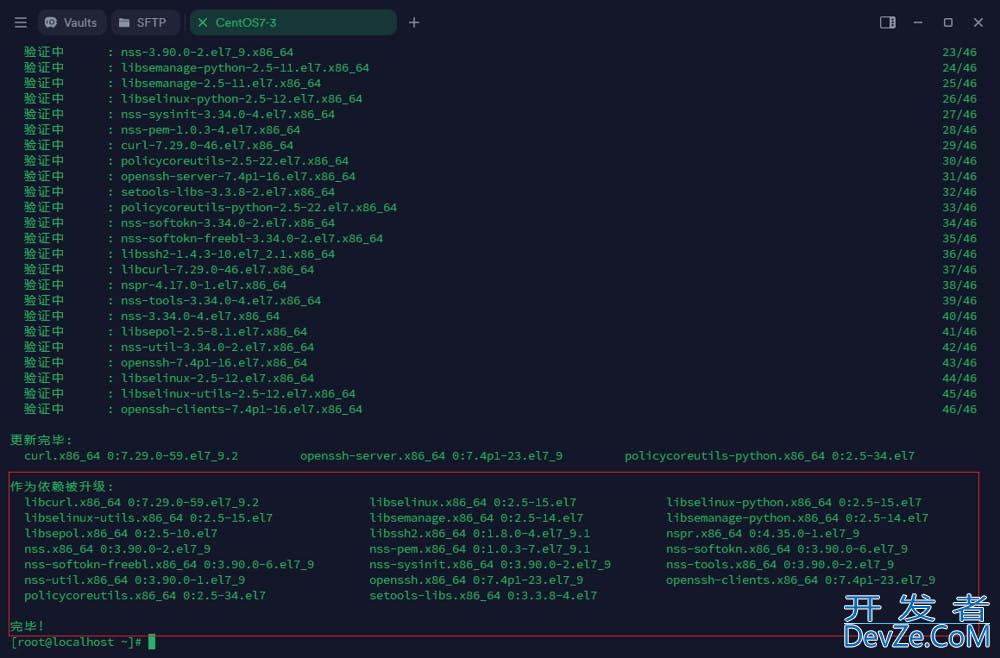
Task: Click policycoreutils-python-2.5-22.el7.x86_64 text
Action: click(x=258, y=207)
